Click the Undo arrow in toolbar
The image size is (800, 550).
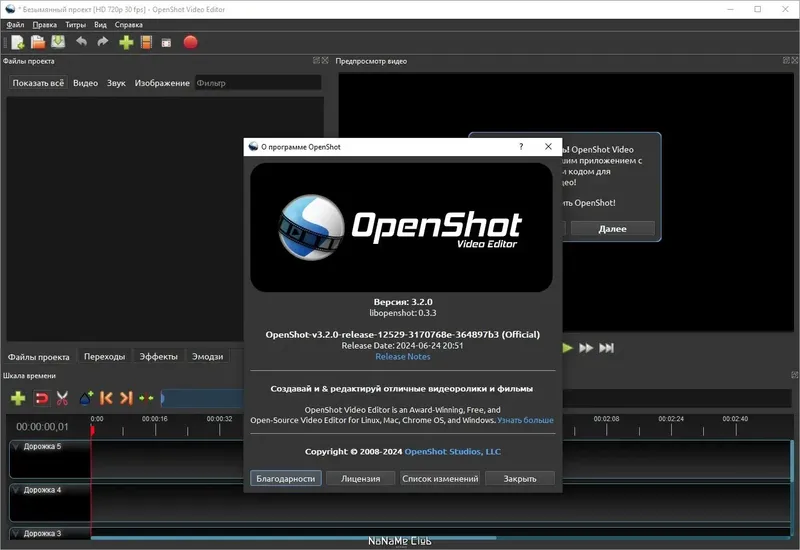coord(81,42)
